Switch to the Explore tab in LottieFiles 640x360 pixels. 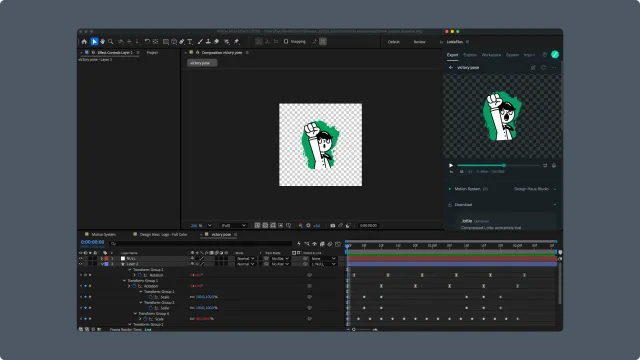point(470,55)
